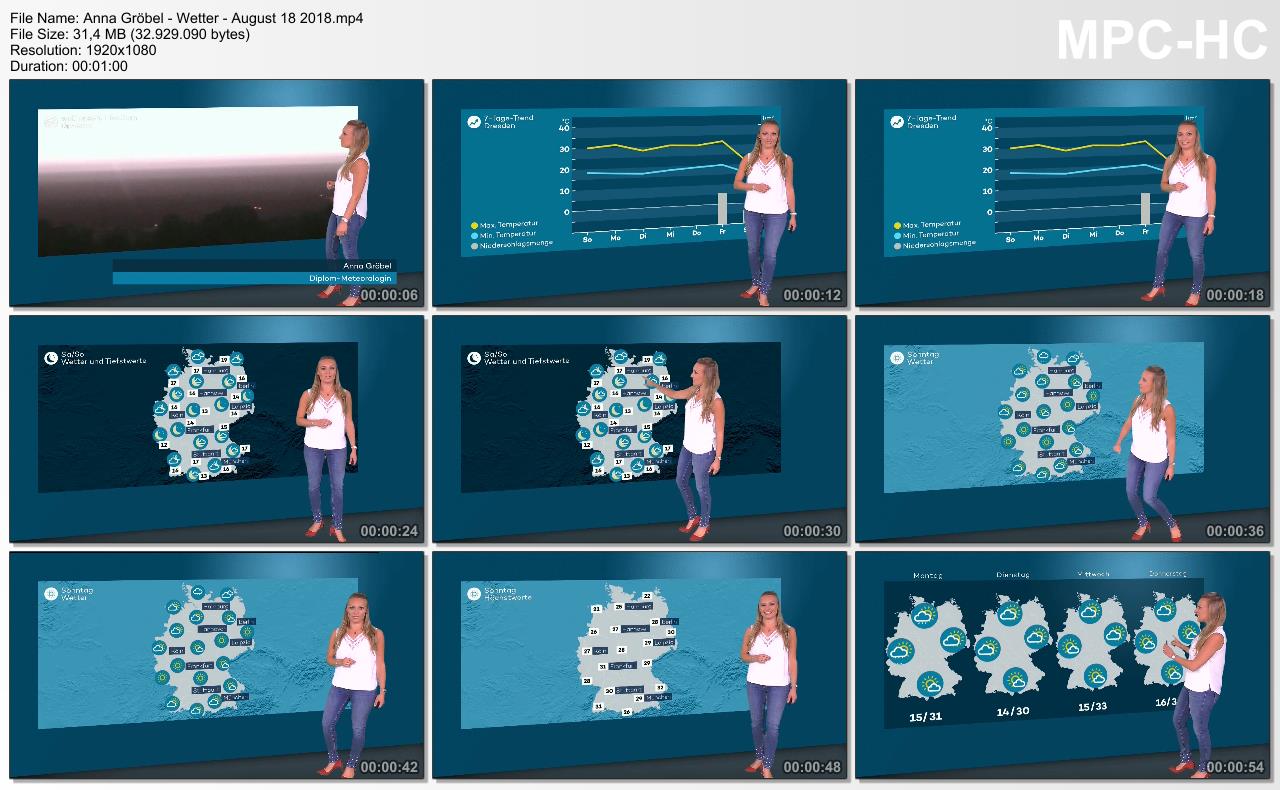The width and height of the screenshot is (1280, 790).
Task: Open the thumbnail at timestamp 00:00:36
Action: (x=1063, y=429)
